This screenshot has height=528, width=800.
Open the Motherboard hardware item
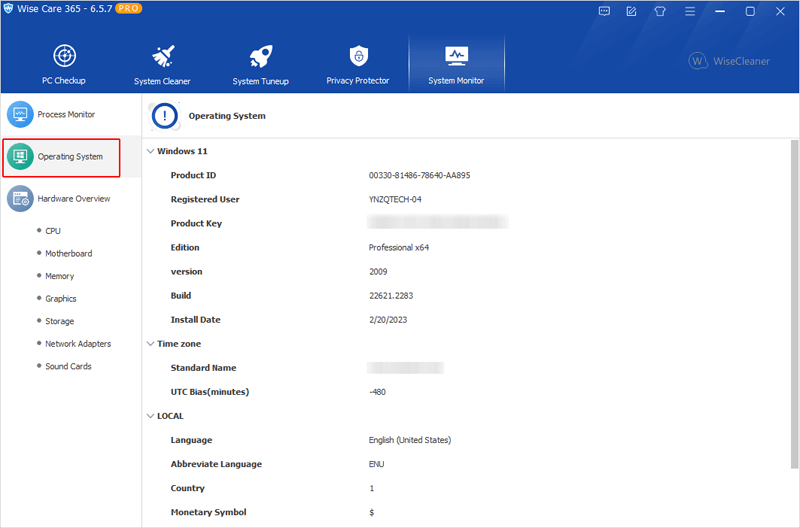pyautogui.click(x=69, y=254)
